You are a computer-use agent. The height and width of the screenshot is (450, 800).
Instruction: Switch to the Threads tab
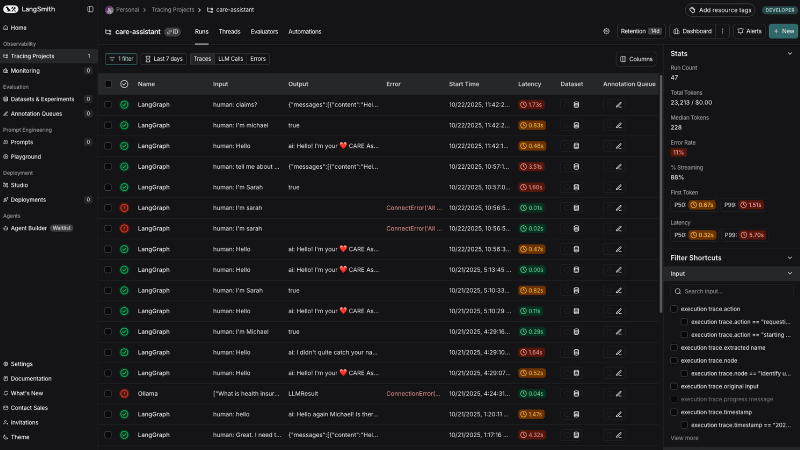click(229, 32)
